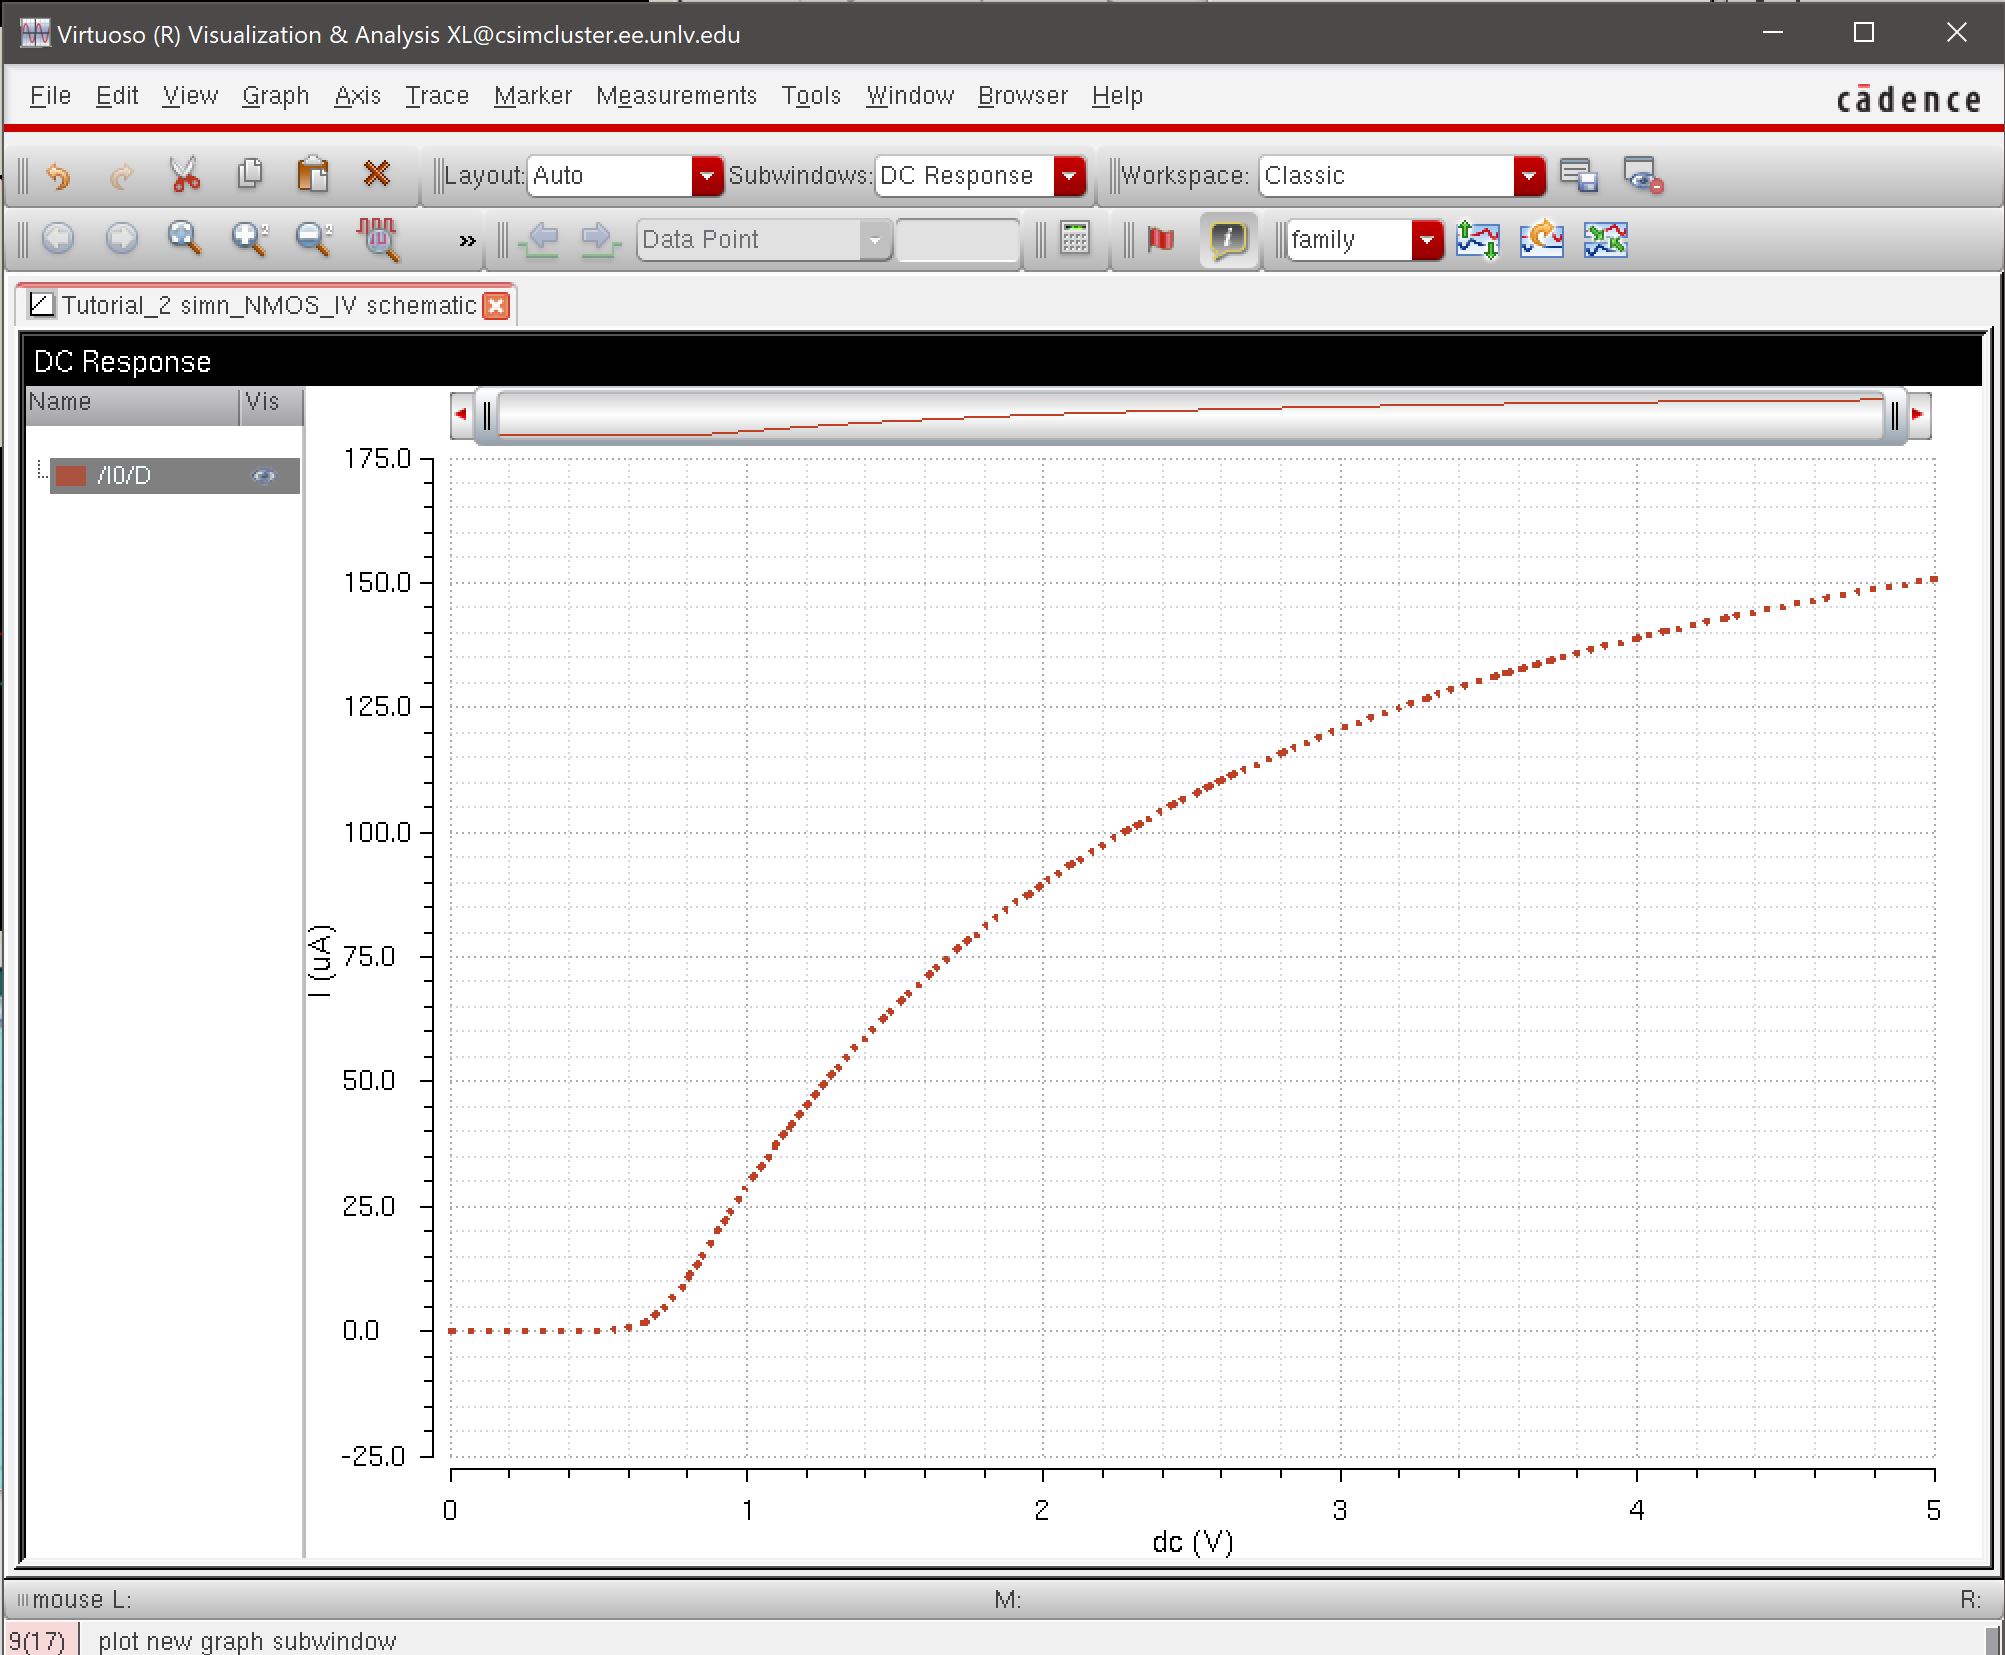Jump to next data point arrow

(x=600, y=240)
